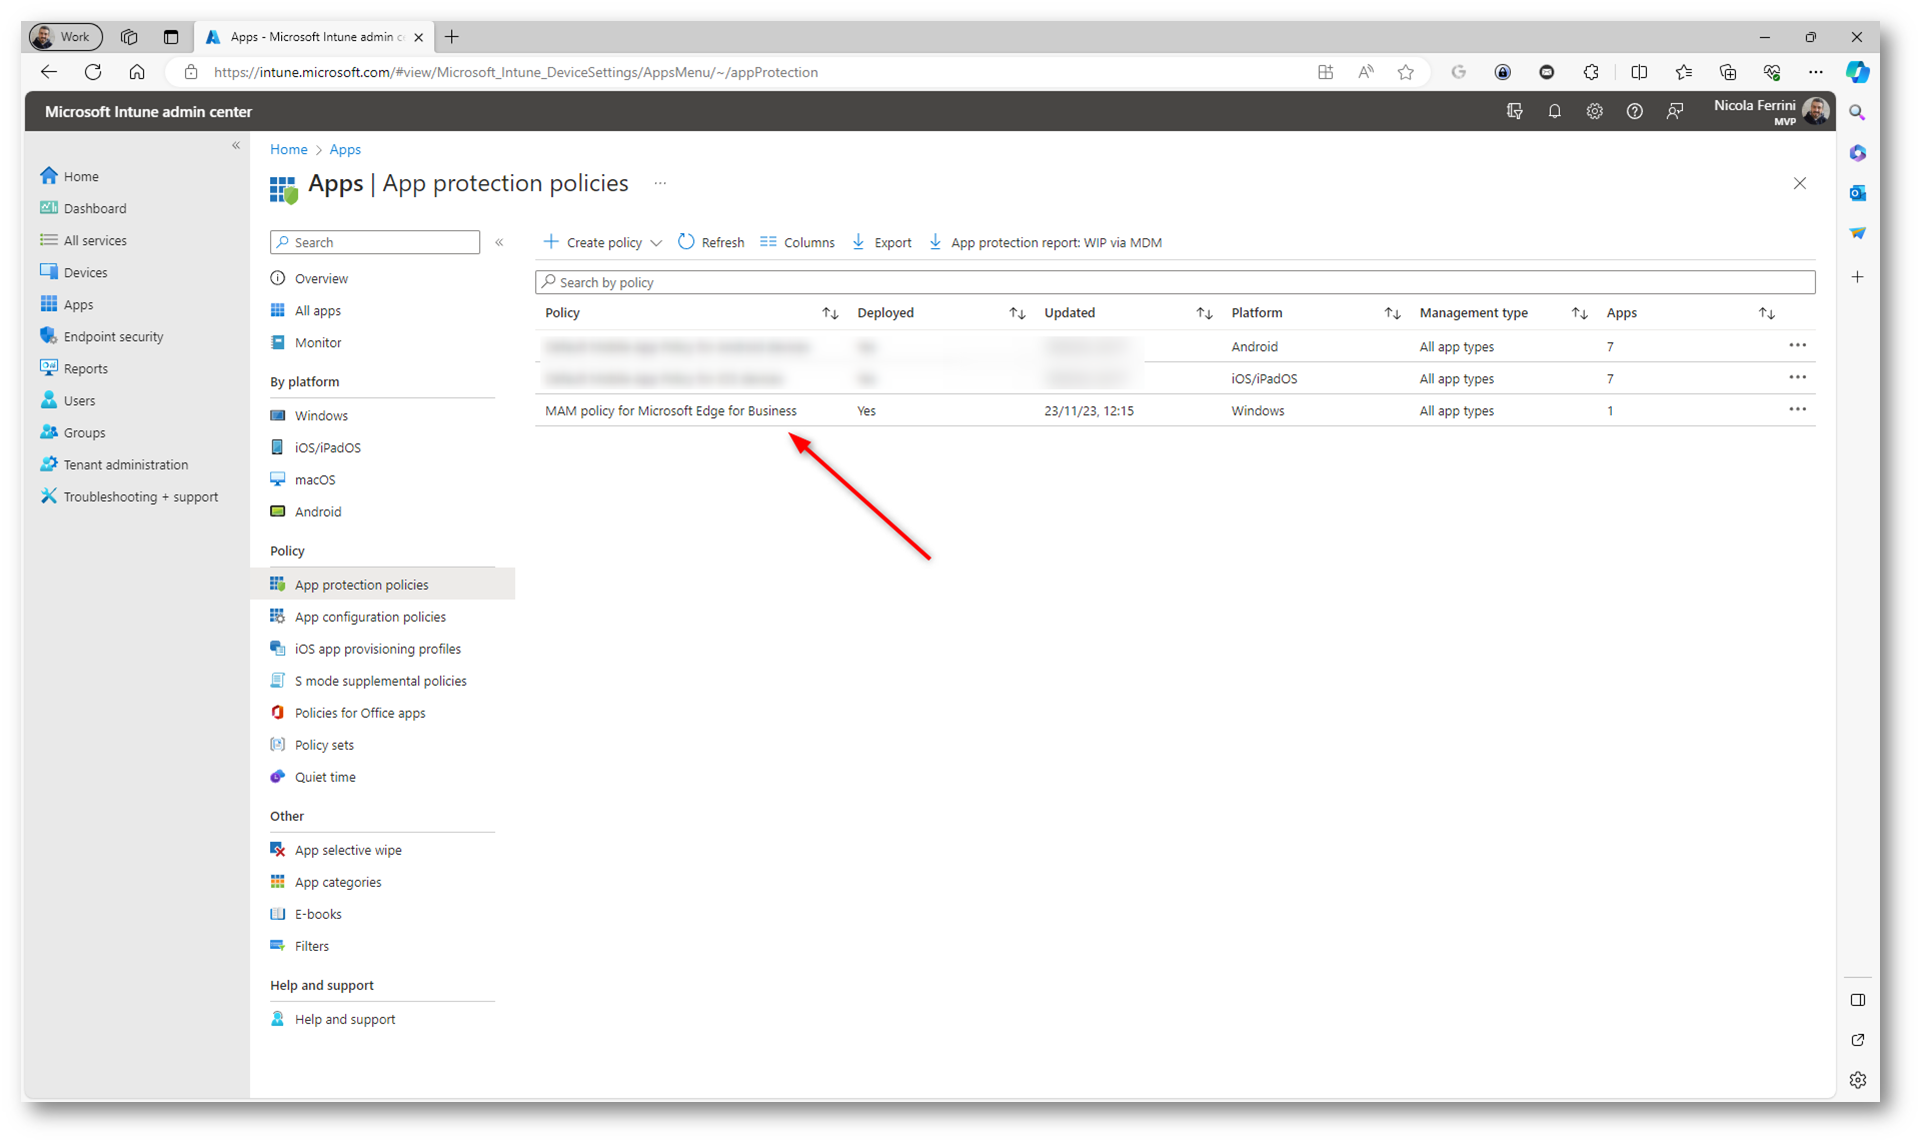
Task: Expand the Create policy dropdown
Action: coord(656,243)
